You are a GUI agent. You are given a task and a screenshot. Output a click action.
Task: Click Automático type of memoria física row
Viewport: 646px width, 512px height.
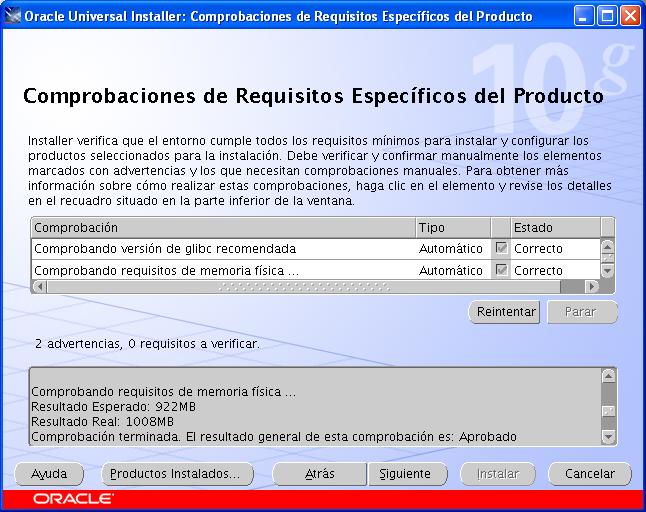click(x=451, y=271)
